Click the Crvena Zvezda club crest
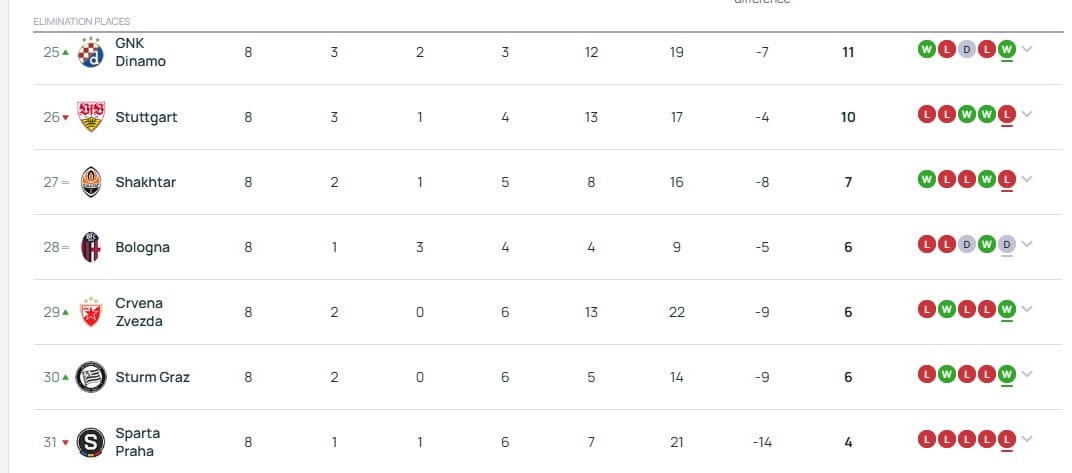The image size is (1072, 473). (90, 312)
